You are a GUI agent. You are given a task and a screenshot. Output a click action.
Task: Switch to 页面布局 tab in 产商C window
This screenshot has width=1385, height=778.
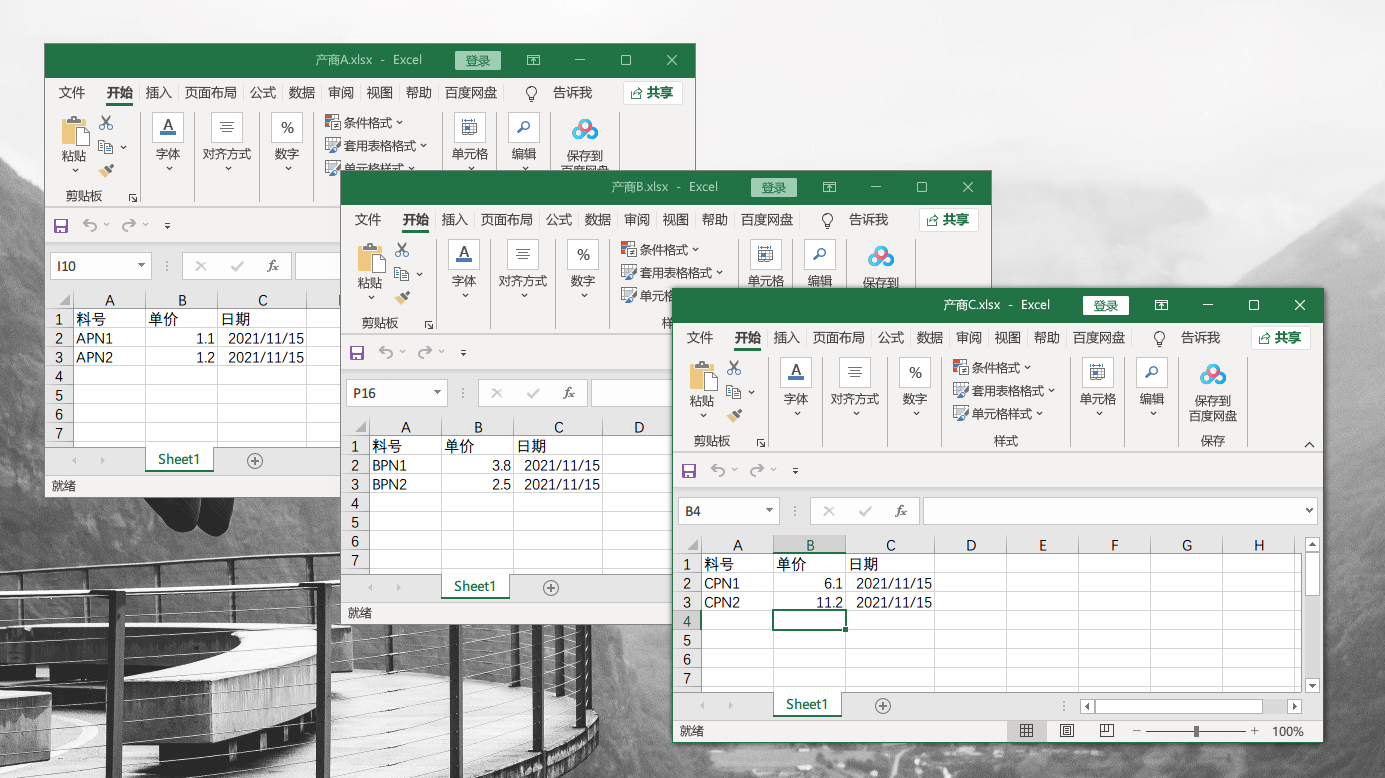point(839,338)
